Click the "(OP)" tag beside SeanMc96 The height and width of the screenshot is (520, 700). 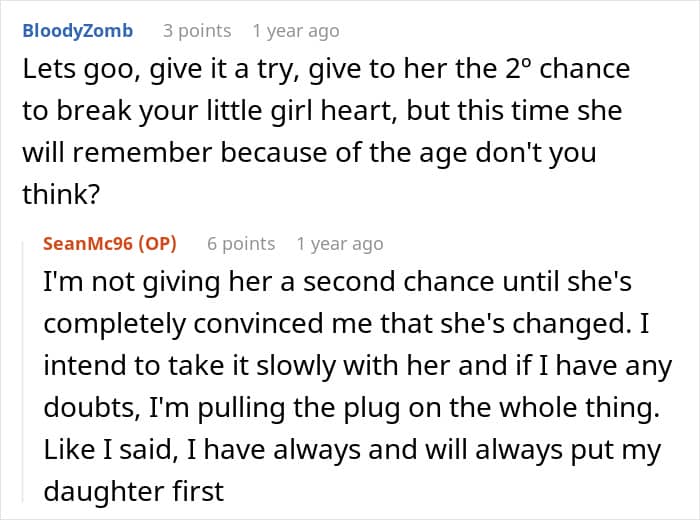coord(158,244)
